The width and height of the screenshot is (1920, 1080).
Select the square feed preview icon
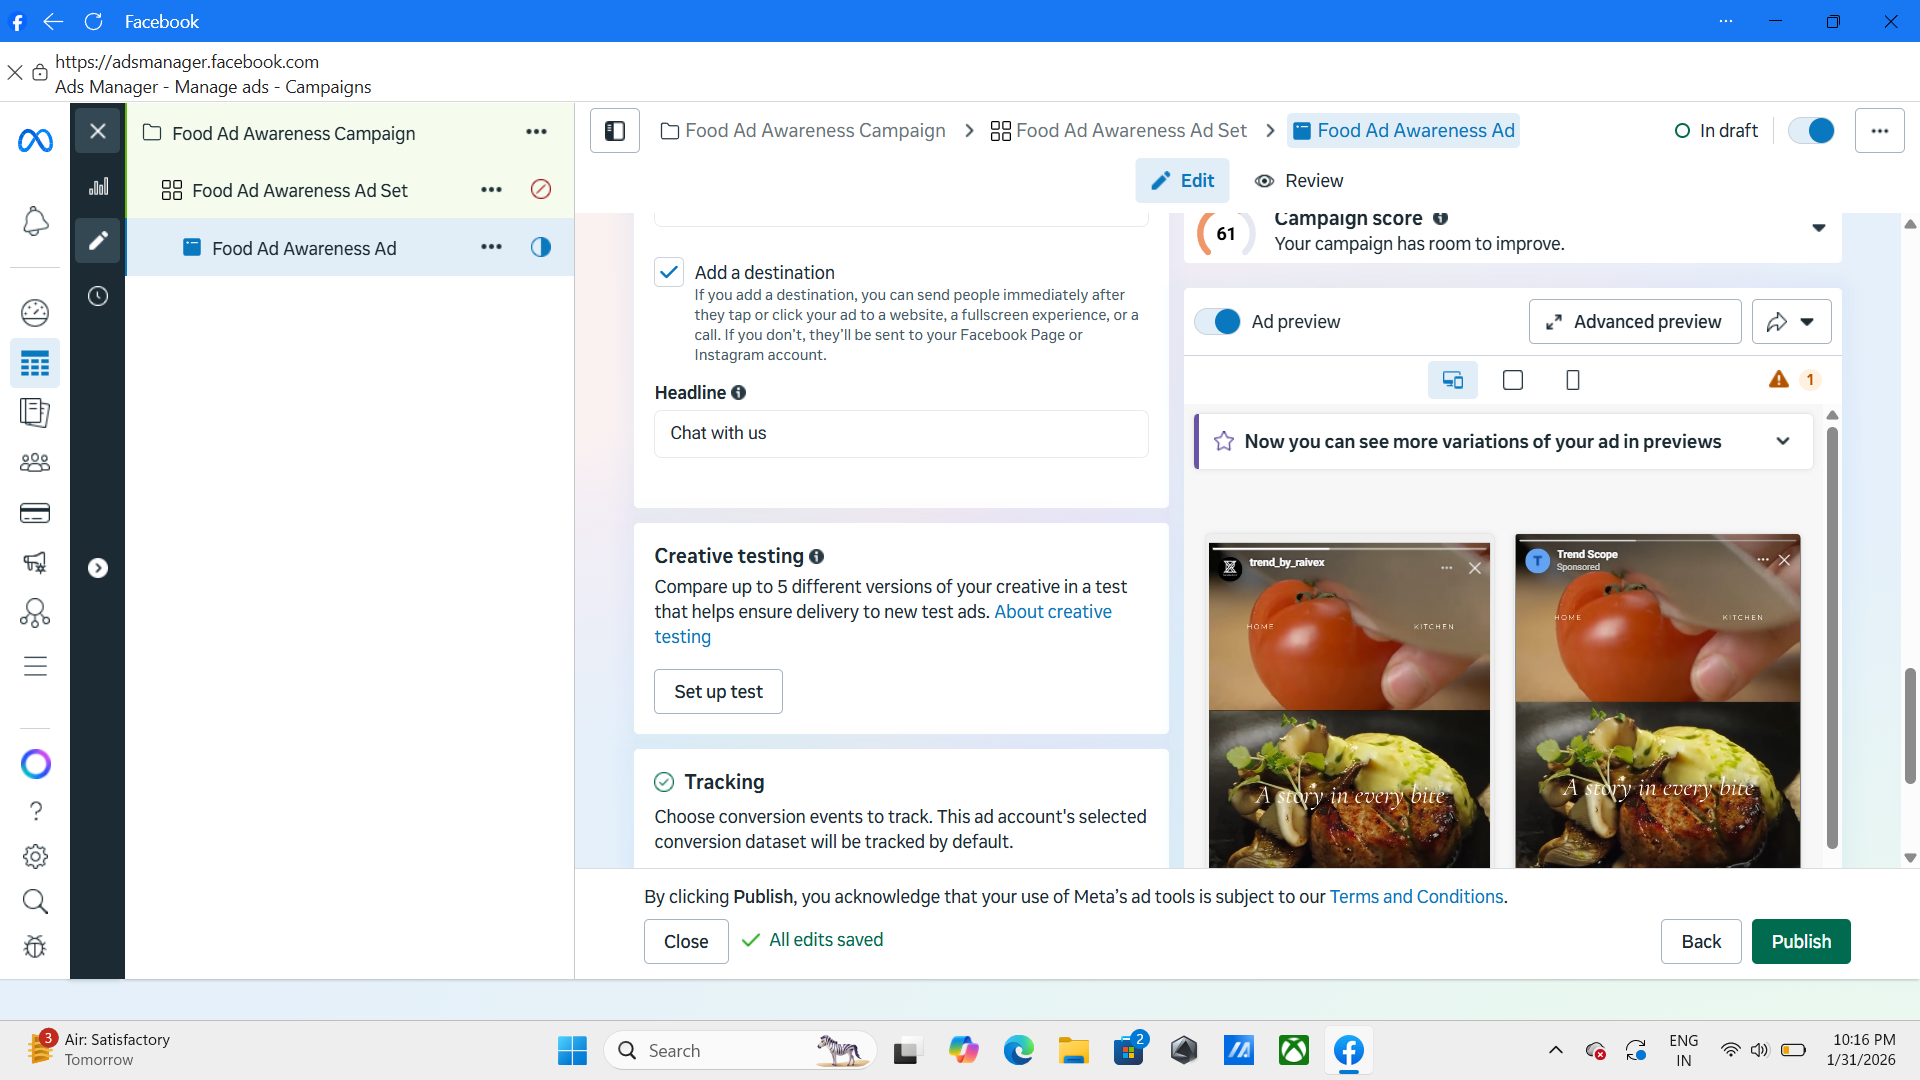click(1513, 380)
